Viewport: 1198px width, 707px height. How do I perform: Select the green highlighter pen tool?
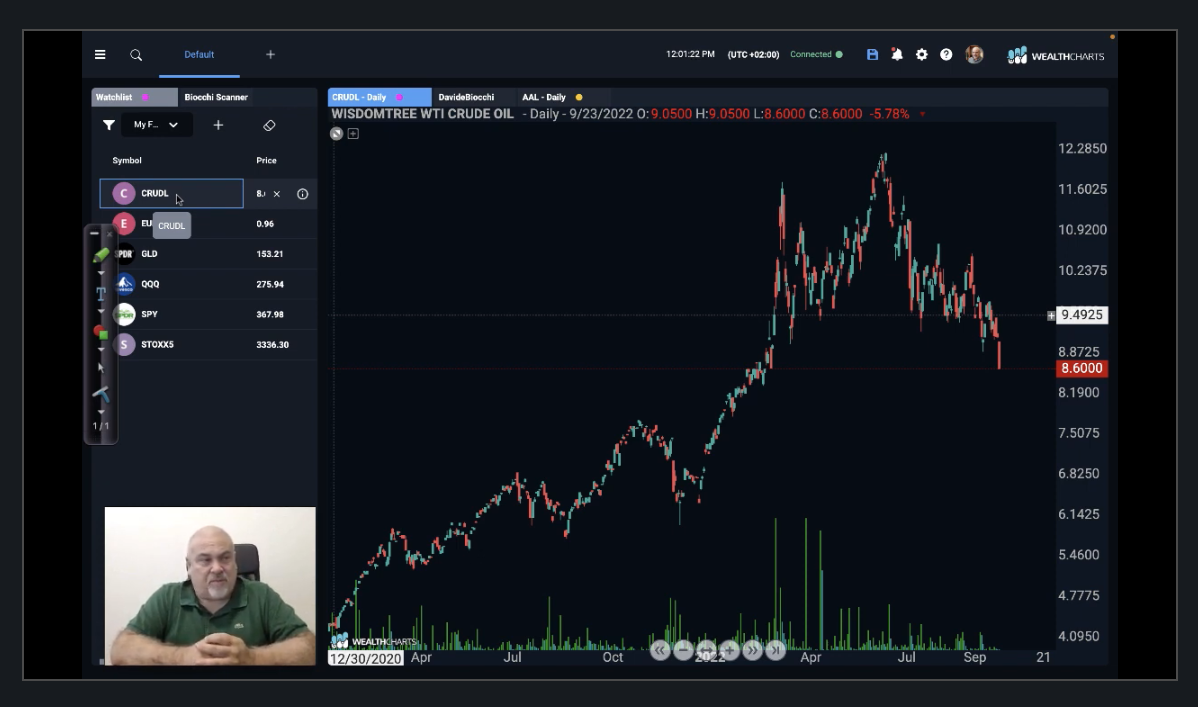click(x=101, y=255)
